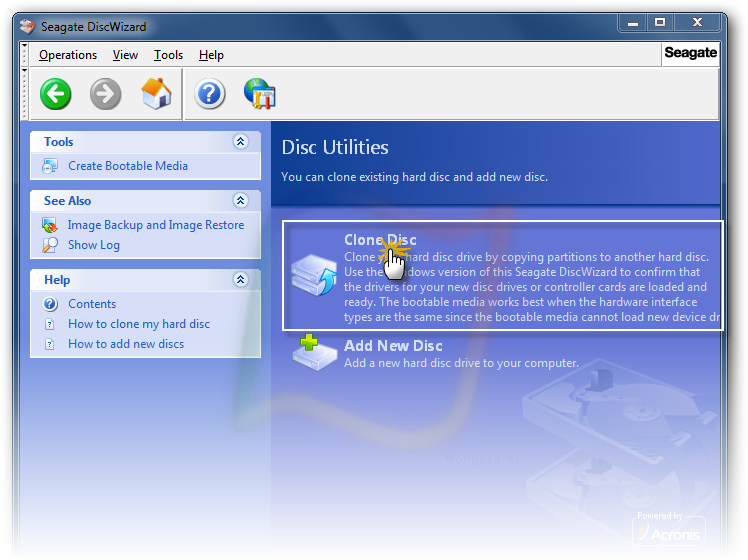The image size is (748, 560).
Task: Open the Operations menu
Action: point(68,55)
